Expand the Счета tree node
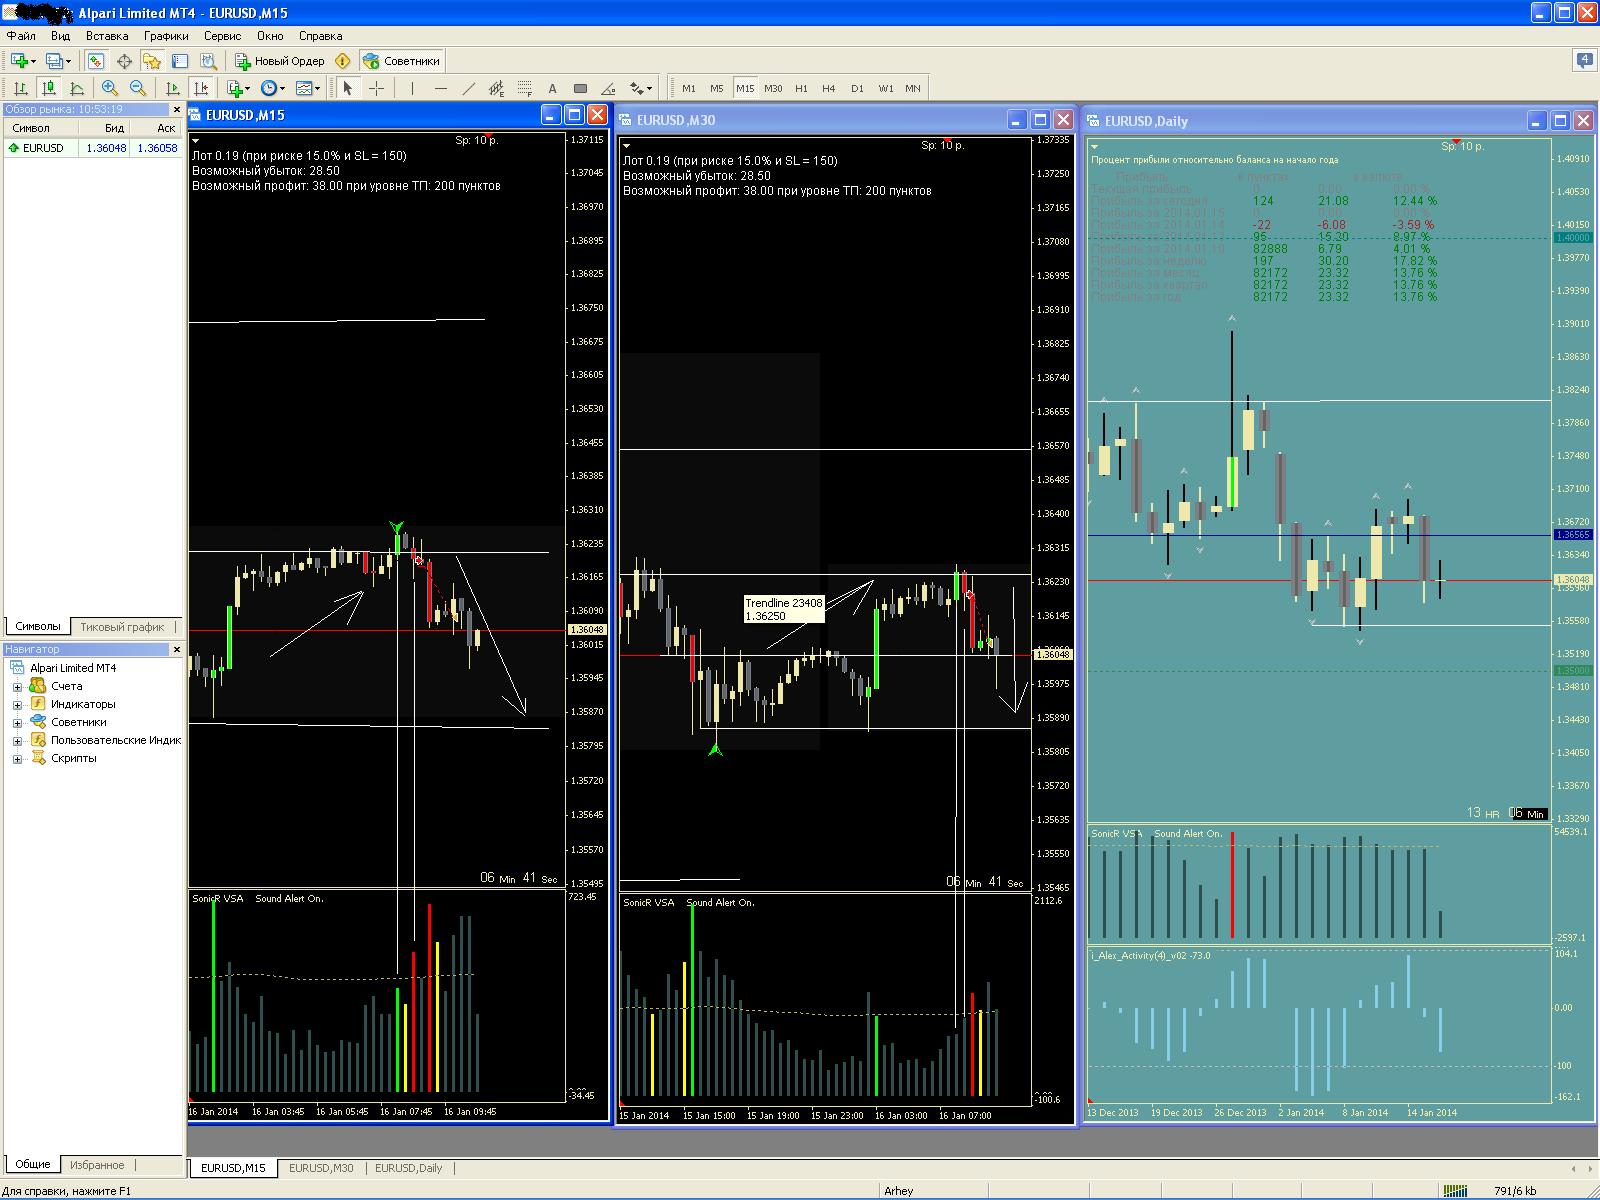Image resolution: width=1600 pixels, height=1200 pixels. click(x=17, y=687)
